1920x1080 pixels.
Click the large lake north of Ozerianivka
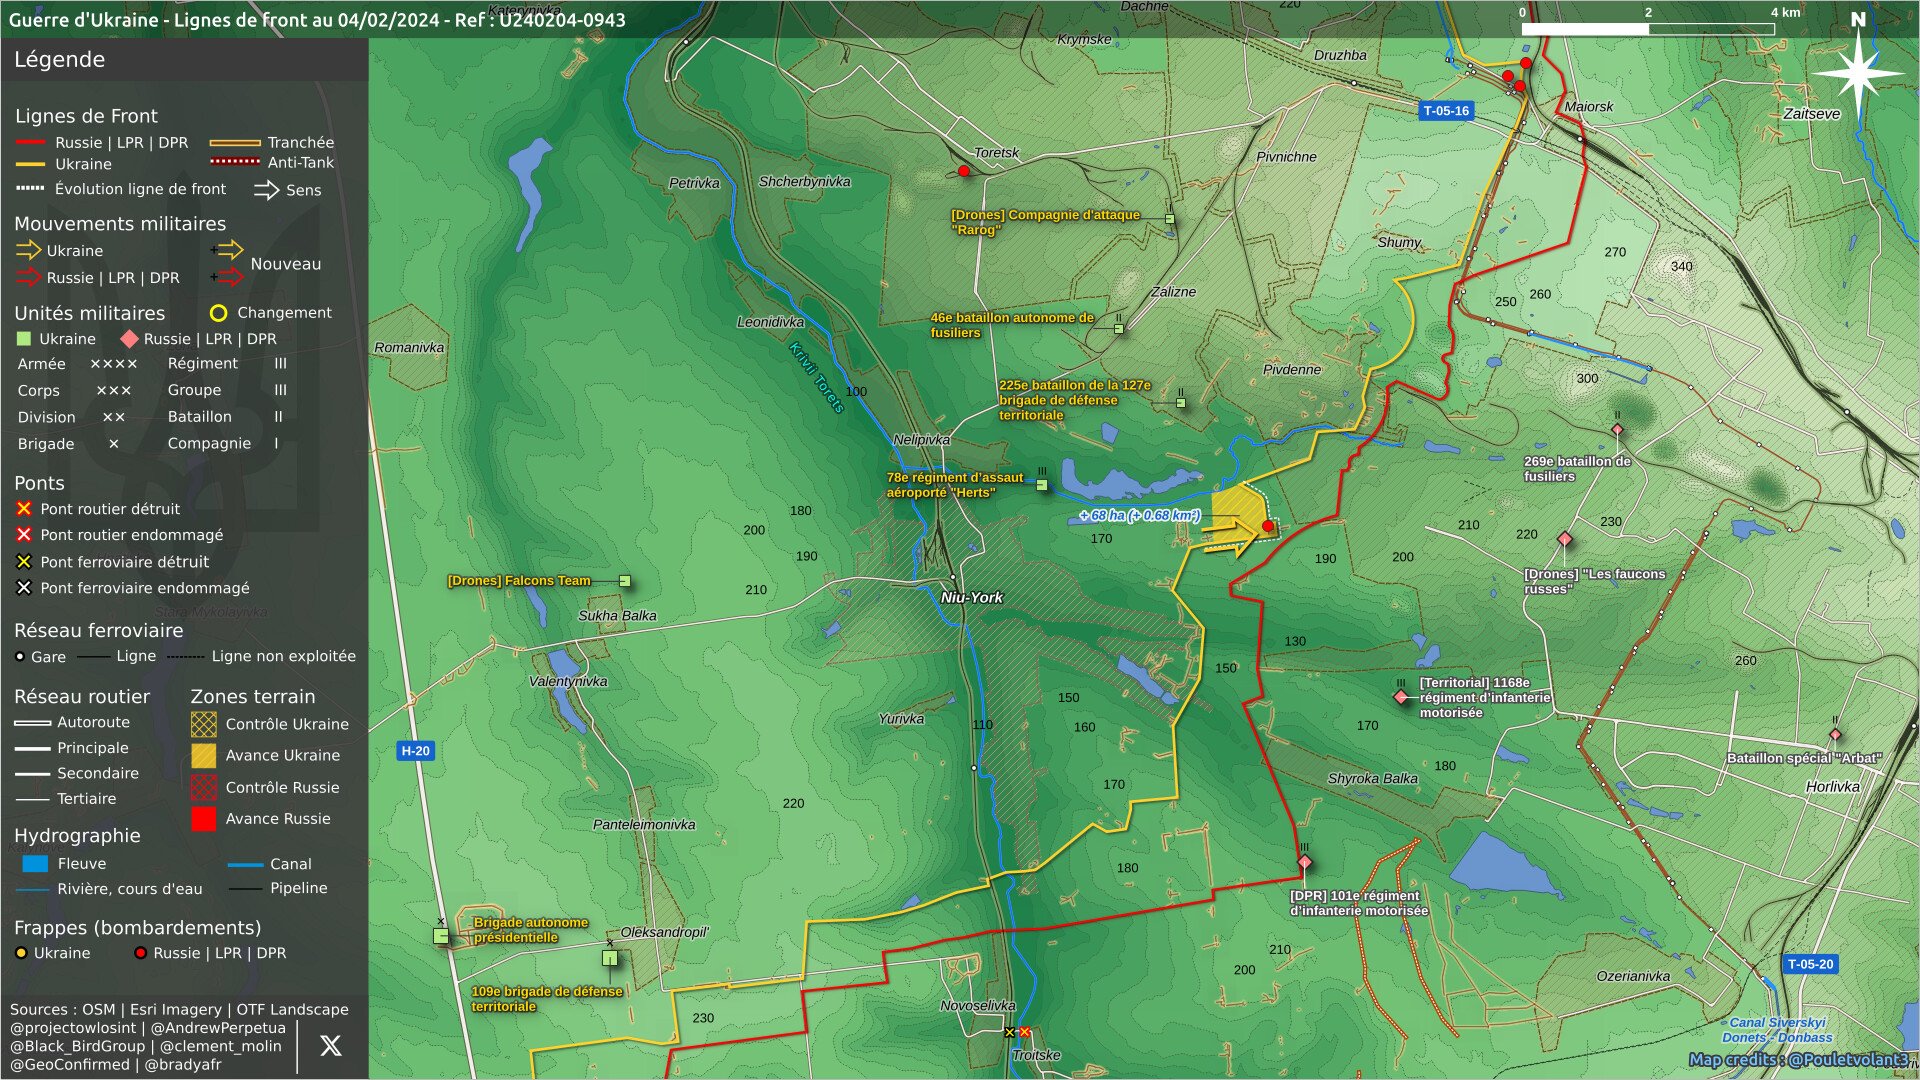1503,865
